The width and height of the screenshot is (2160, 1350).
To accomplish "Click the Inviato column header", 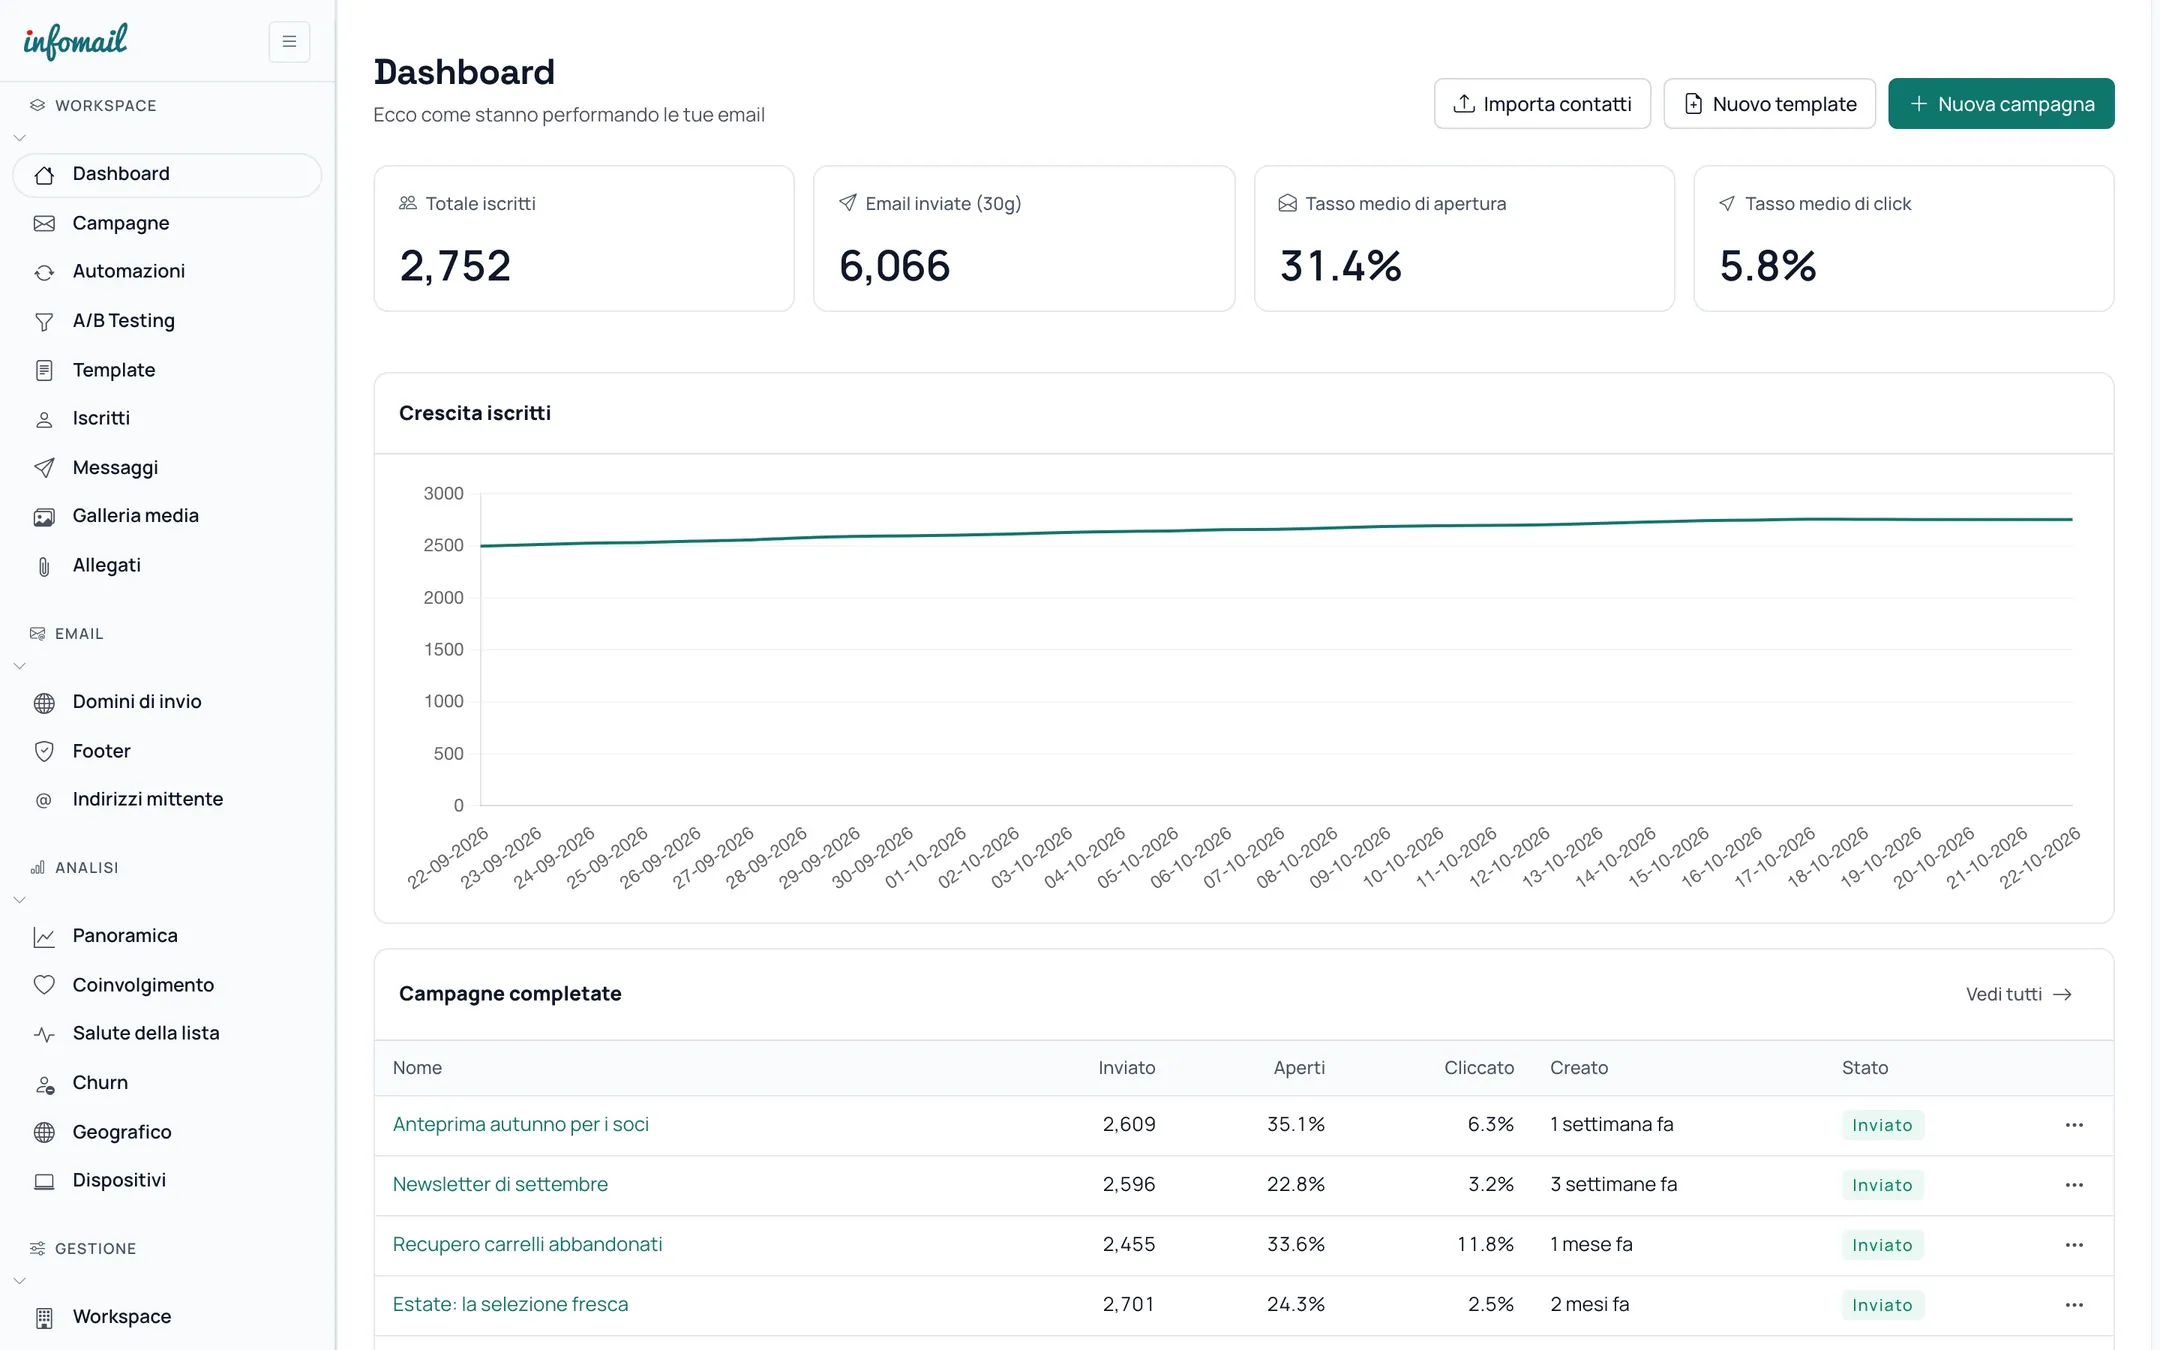I will pyautogui.click(x=1126, y=1068).
